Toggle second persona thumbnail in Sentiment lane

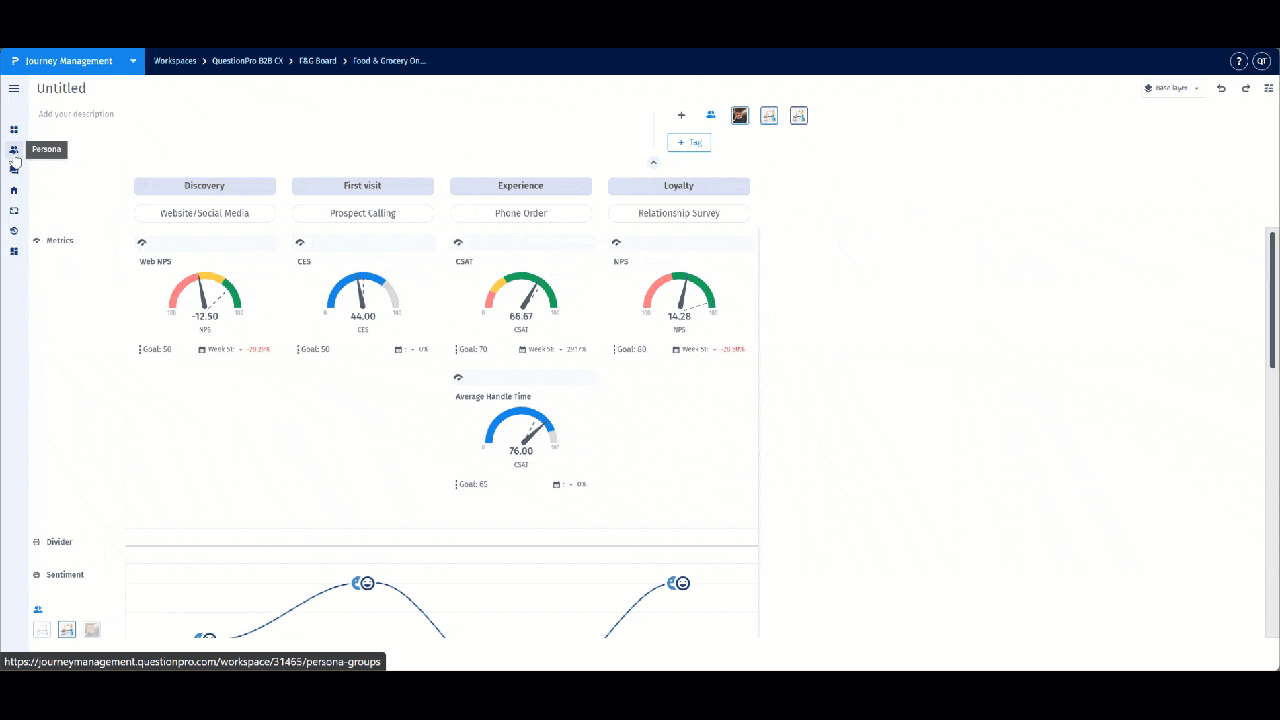67,630
